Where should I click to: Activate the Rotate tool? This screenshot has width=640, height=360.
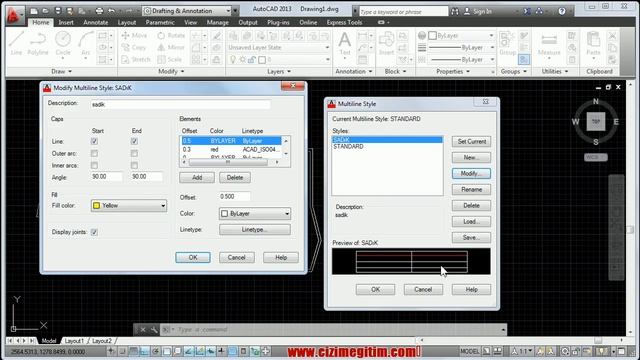click(x=171, y=36)
